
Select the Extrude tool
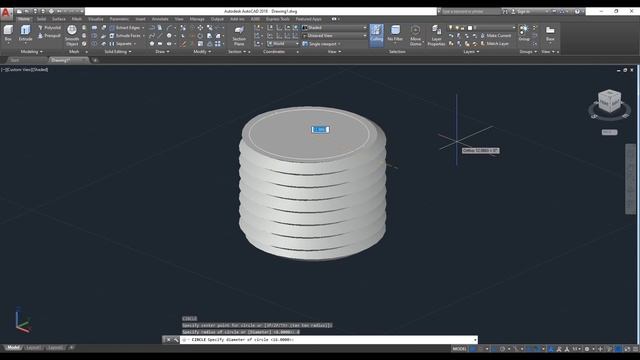25,34
